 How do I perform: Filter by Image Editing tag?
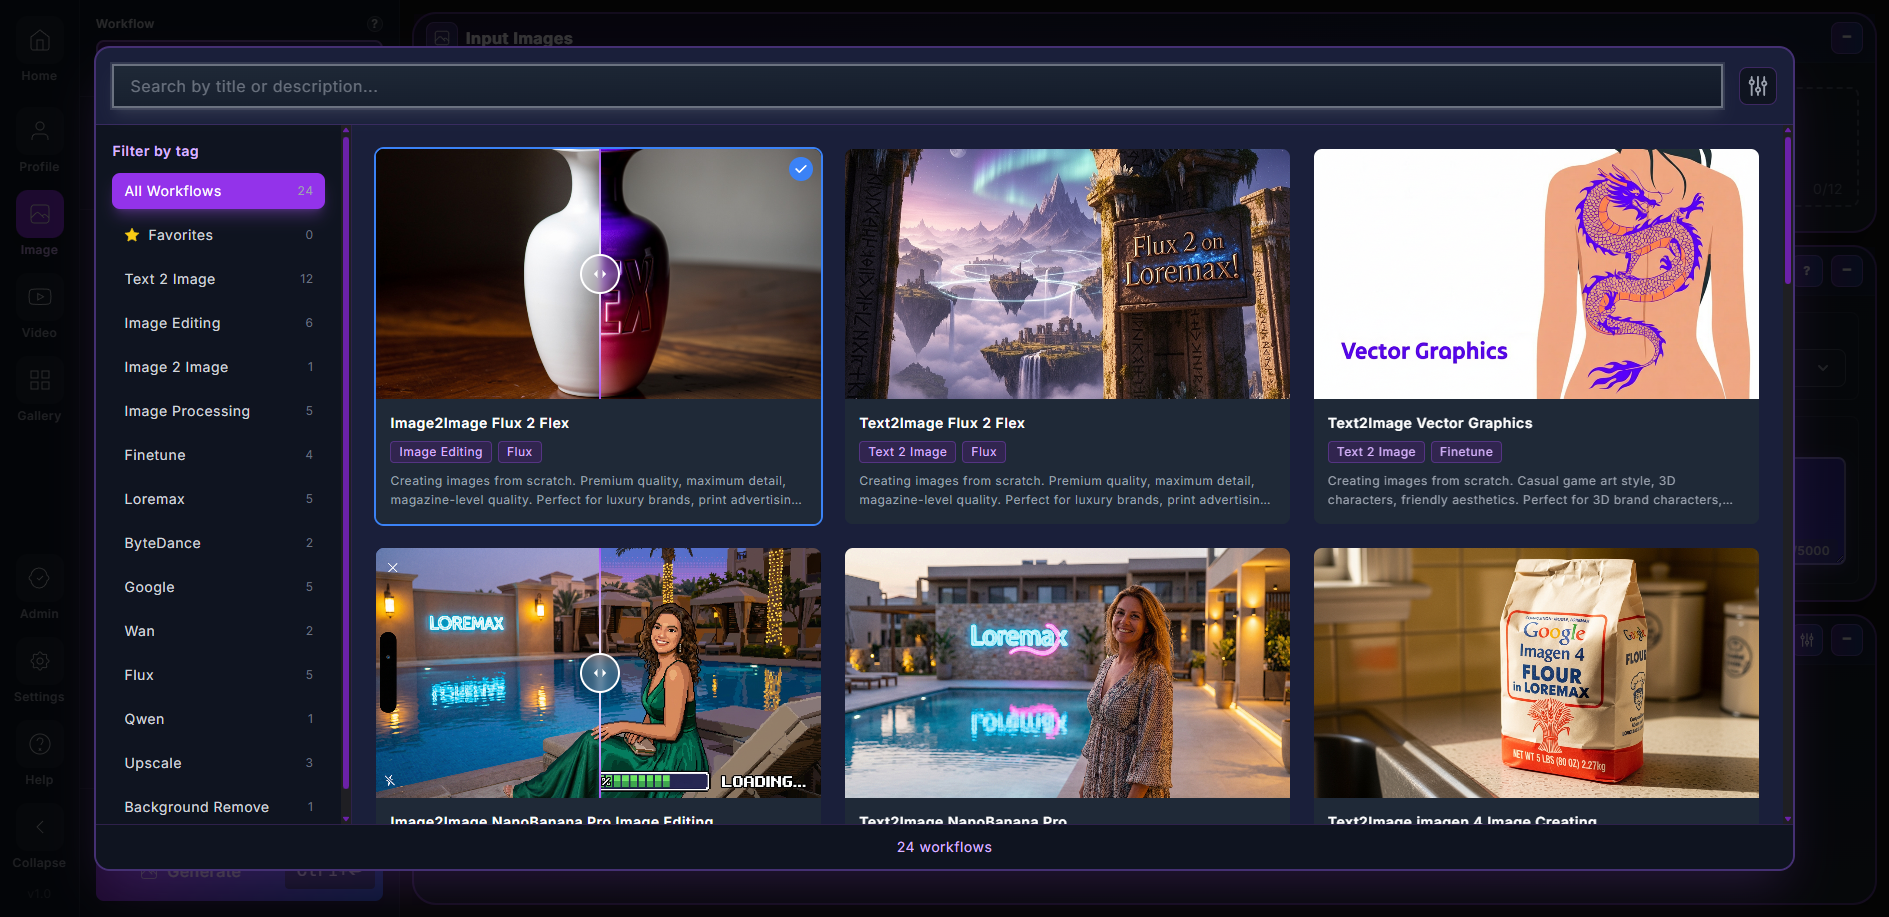coord(218,323)
